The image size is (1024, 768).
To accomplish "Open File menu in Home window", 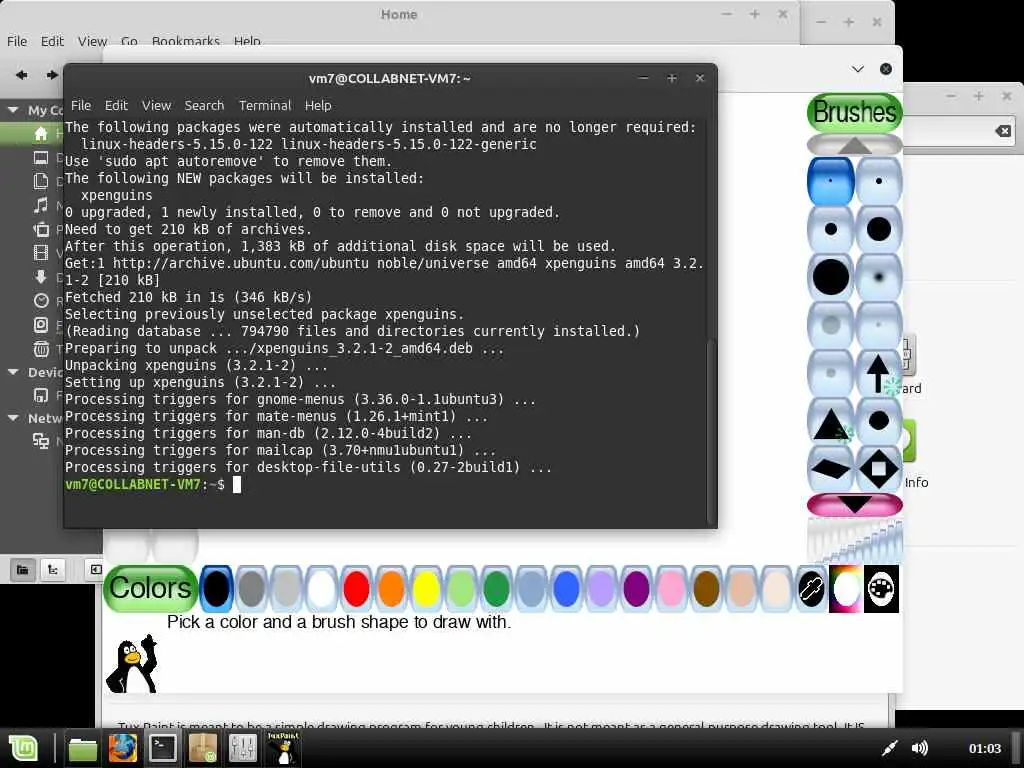I will pyautogui.click(x=17, y=41).
